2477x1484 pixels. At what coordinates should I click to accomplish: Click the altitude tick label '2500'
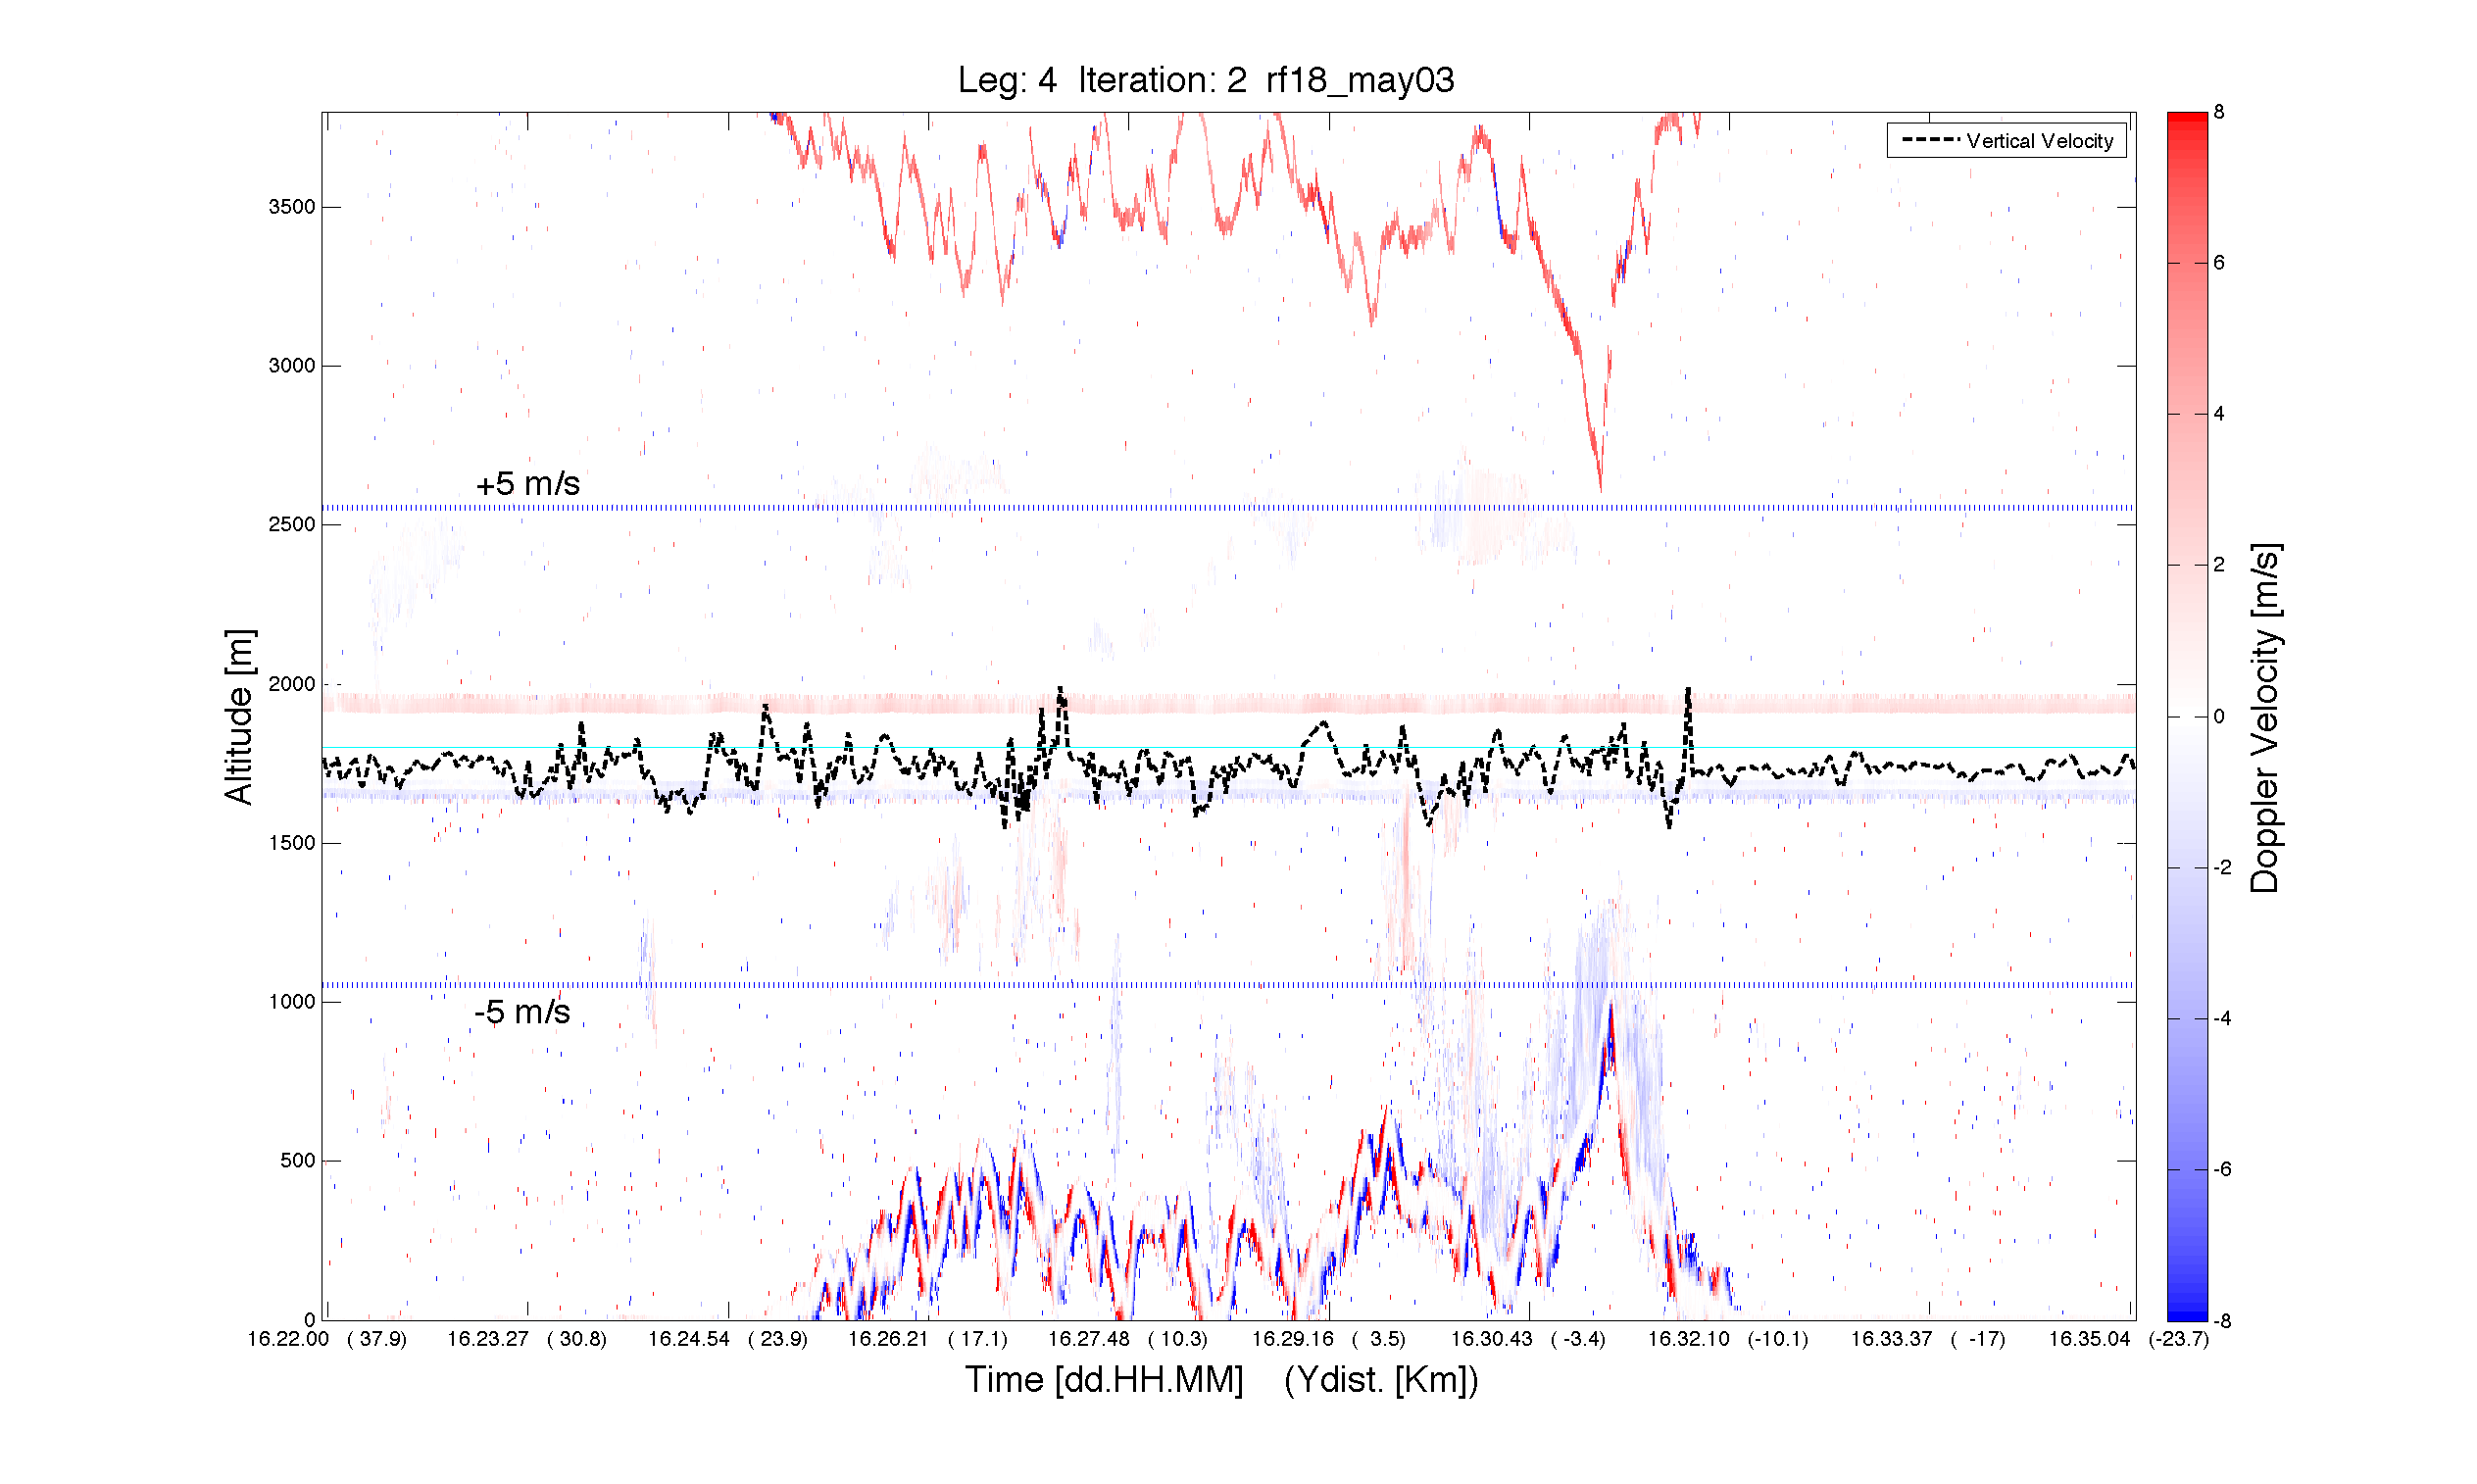pos(291,525)
